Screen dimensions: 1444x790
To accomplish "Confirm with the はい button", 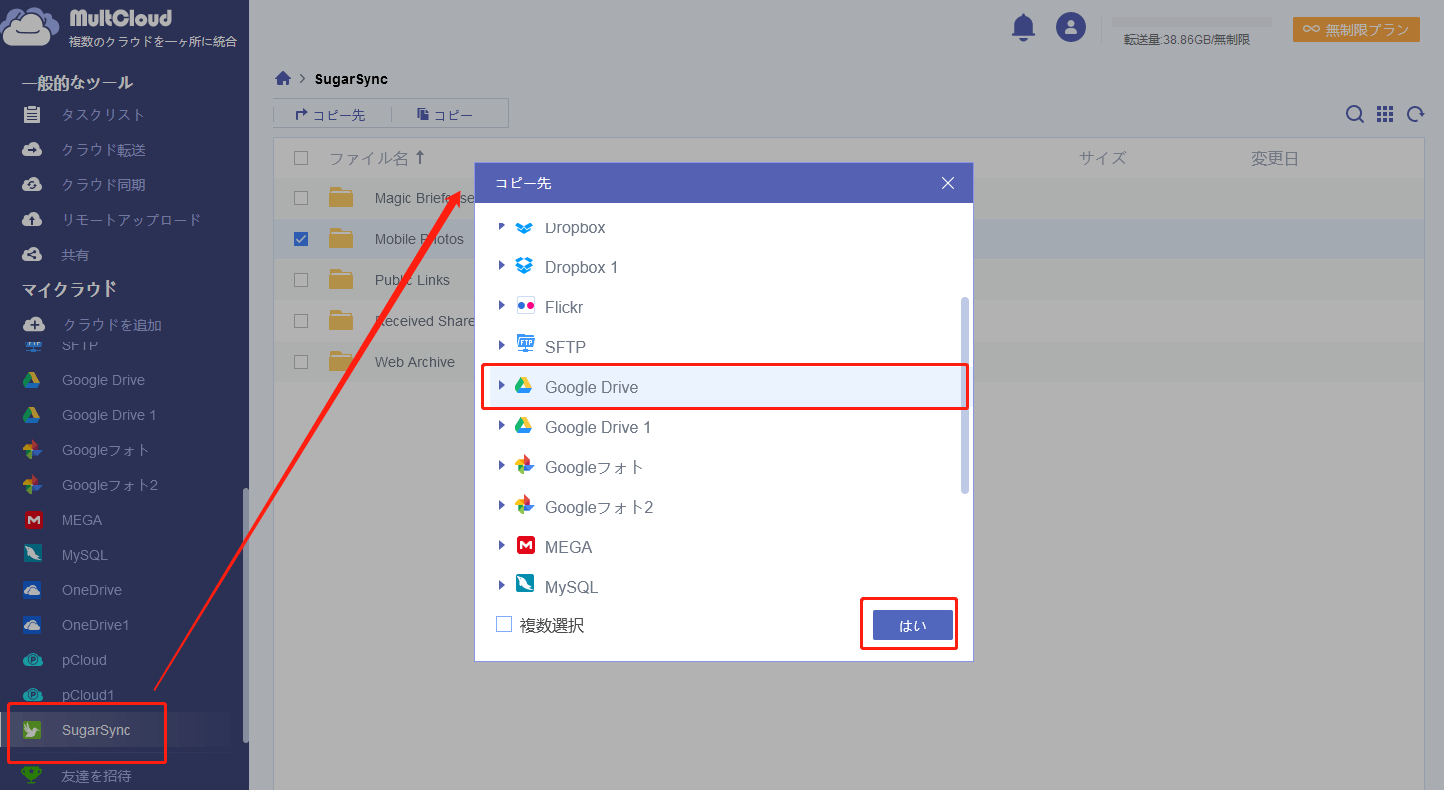I will pos(912,626).
